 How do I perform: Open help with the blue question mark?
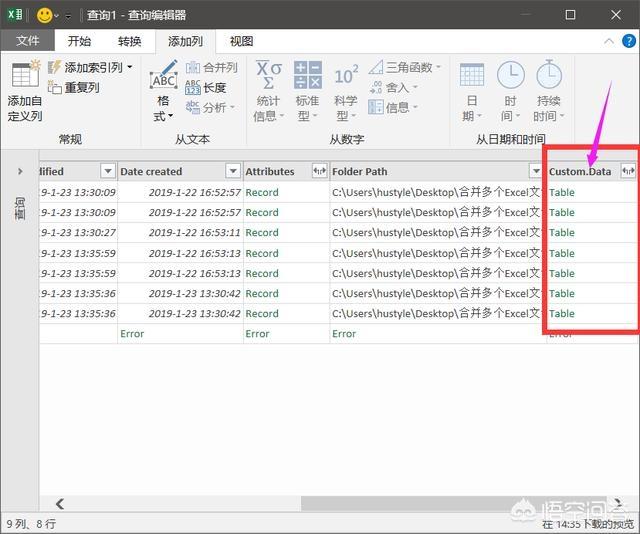click(x=629, y=41)
